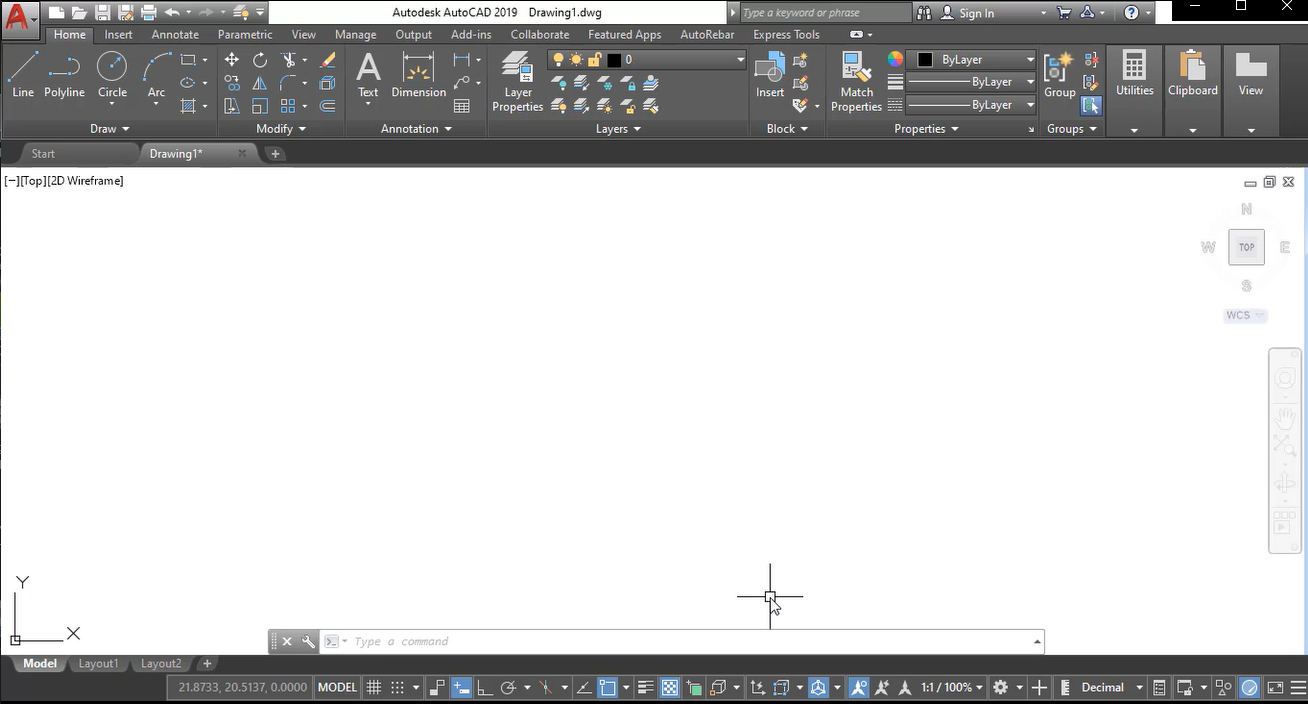Viewport: 1308px width, 704px height.
Task: Open the AutoCAD application menu button
Action: (20, 18)
